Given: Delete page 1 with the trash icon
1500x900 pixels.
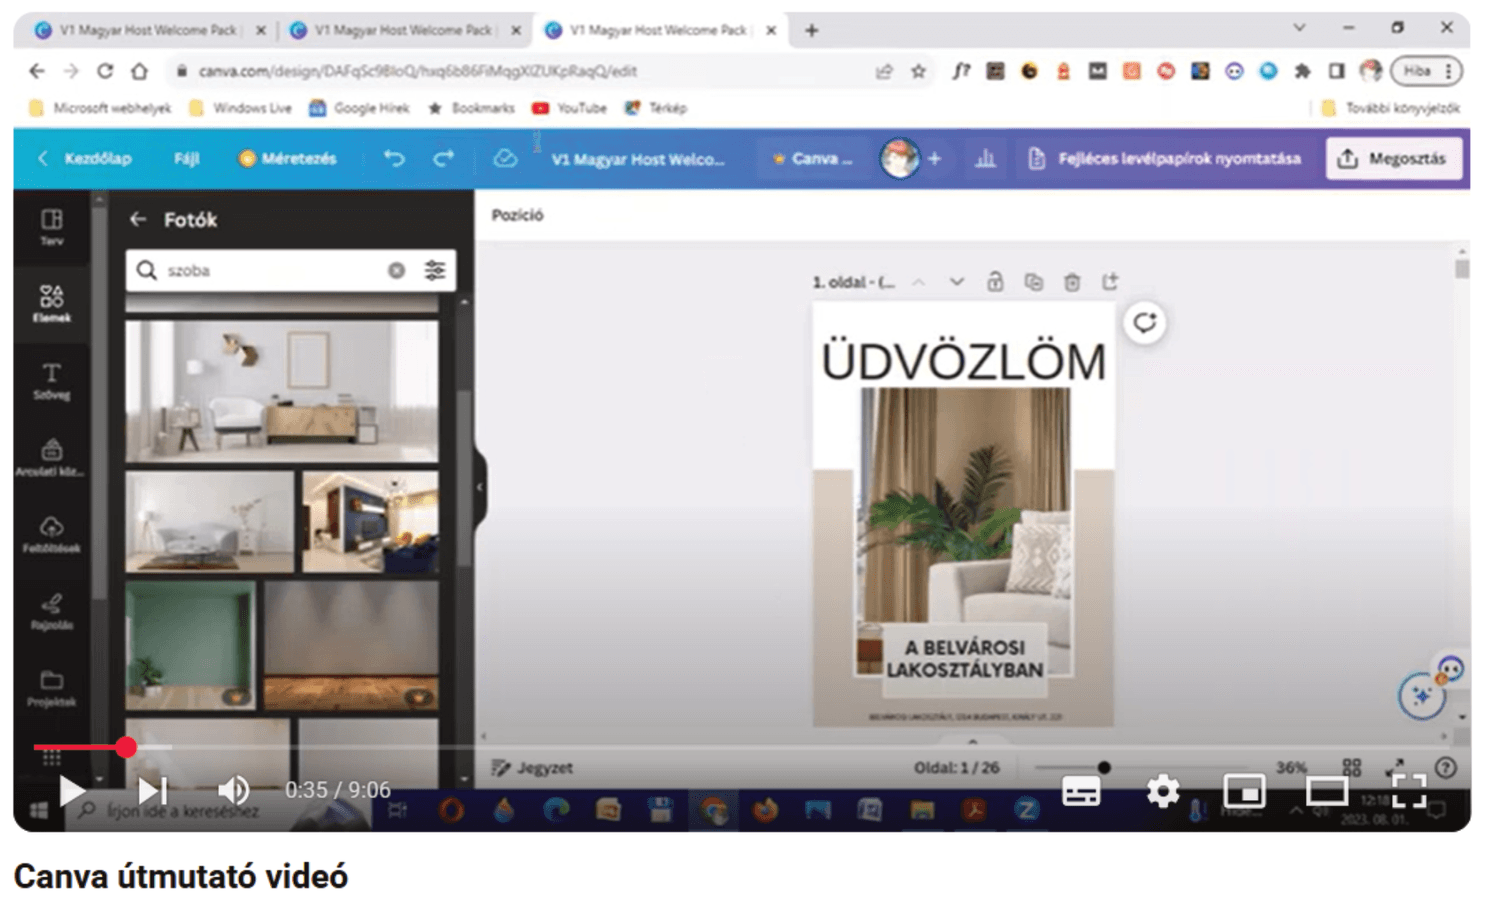Looking at the screenshot, I should 1072,282.
